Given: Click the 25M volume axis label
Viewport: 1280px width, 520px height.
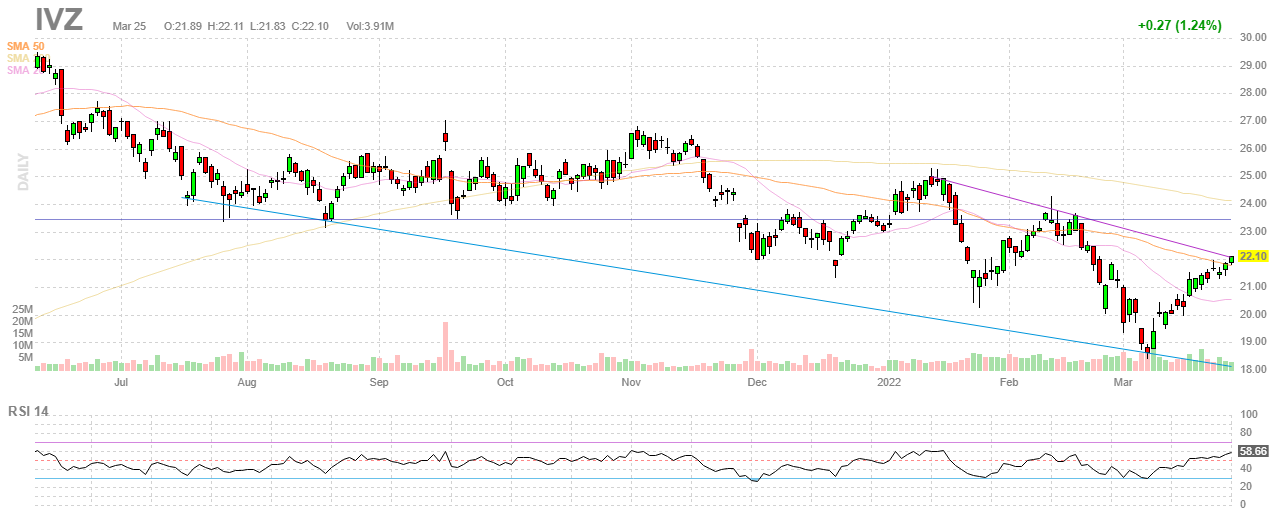Looking at the screenshot, I should (x=23, y=309).
